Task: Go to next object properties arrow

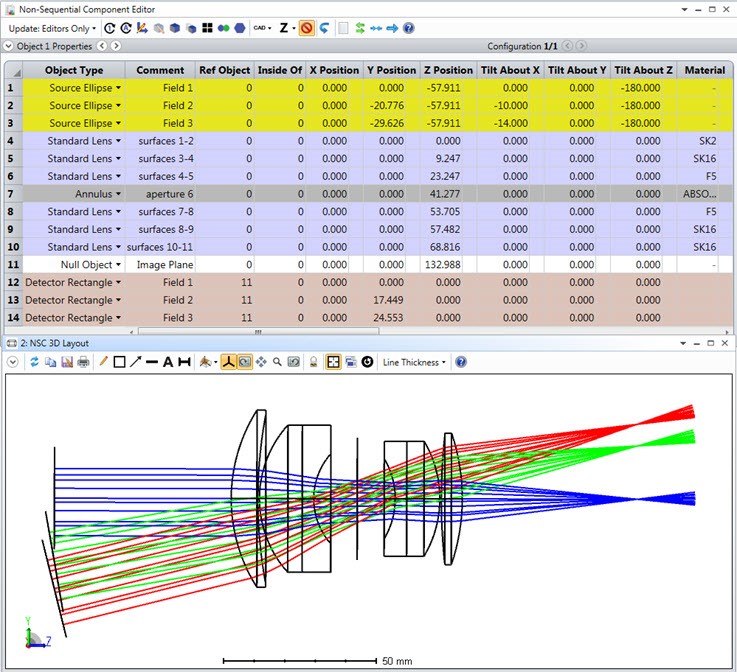Action: [x=116, y=46]
